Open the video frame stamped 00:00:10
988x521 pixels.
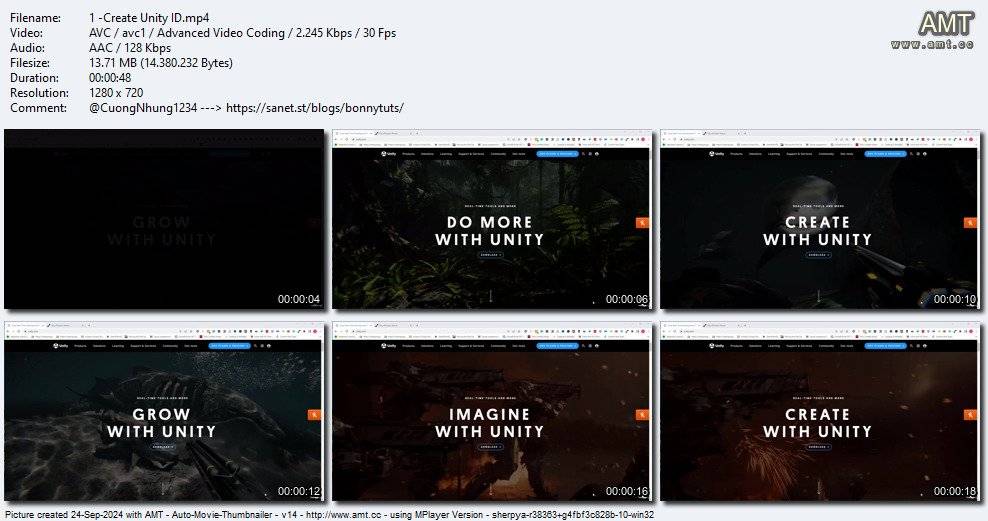[819, 219]
